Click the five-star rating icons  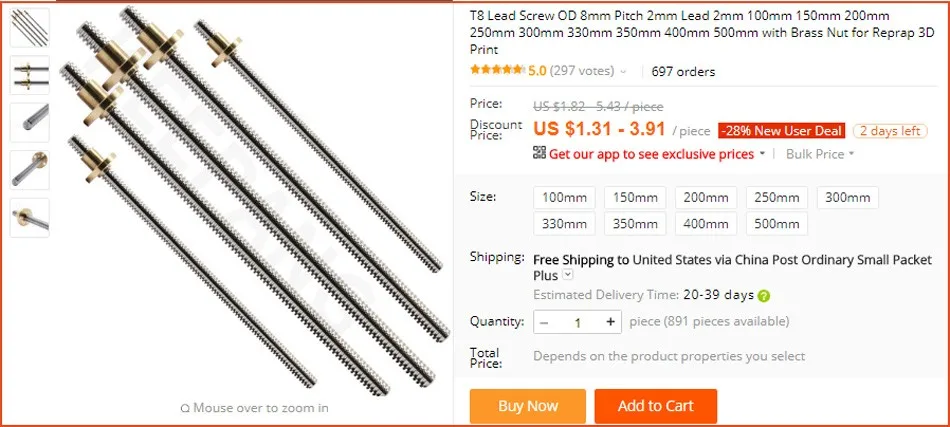pos(497,70)
